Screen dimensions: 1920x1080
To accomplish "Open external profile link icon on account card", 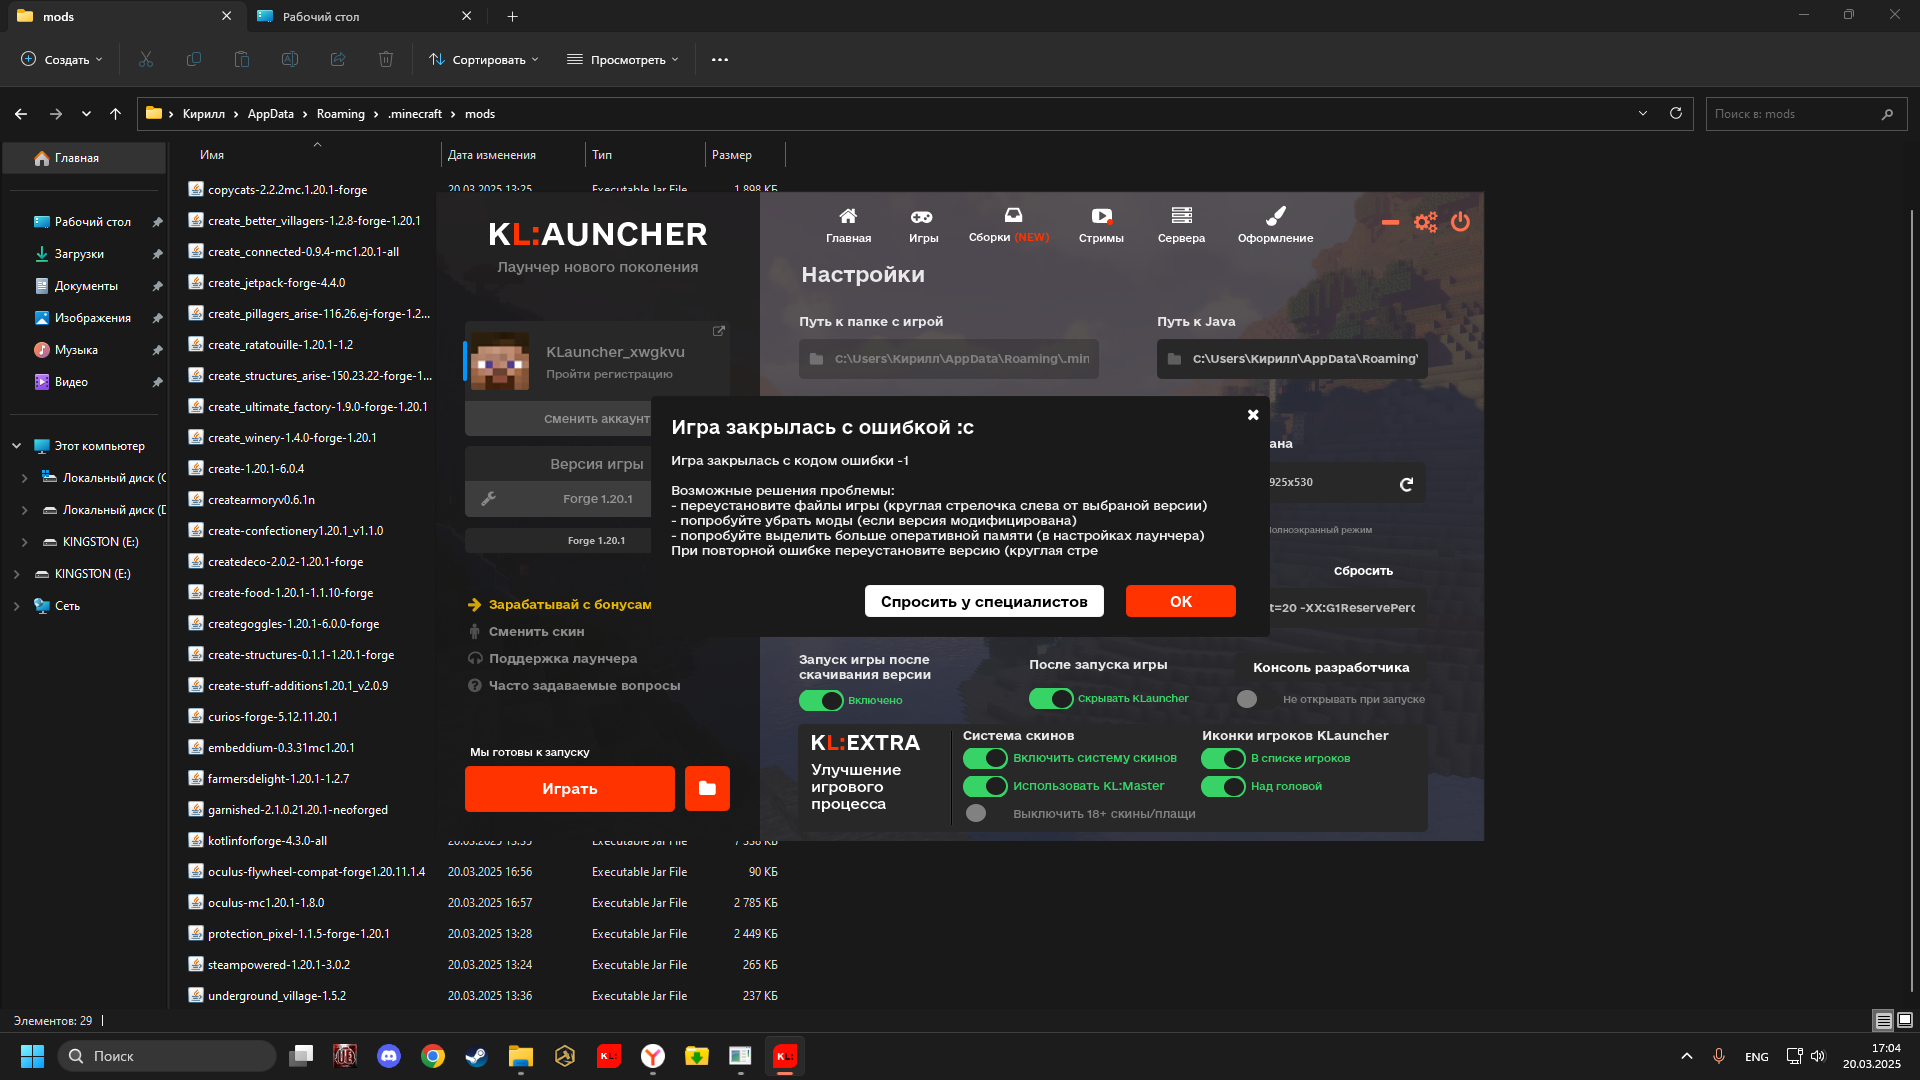I will pos(718,331).
